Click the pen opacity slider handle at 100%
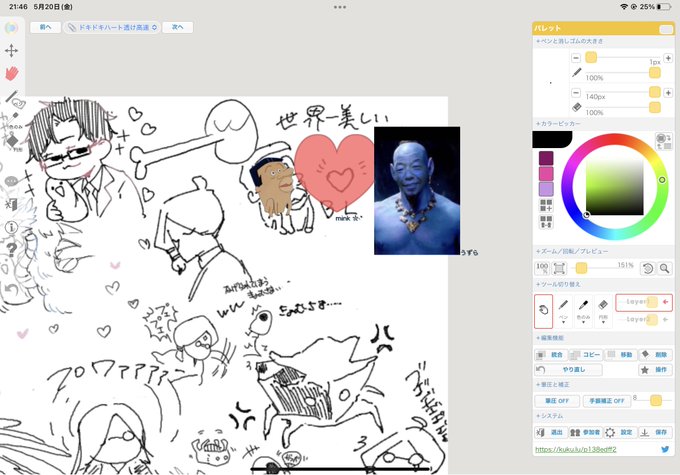 (x=654, y=73)
